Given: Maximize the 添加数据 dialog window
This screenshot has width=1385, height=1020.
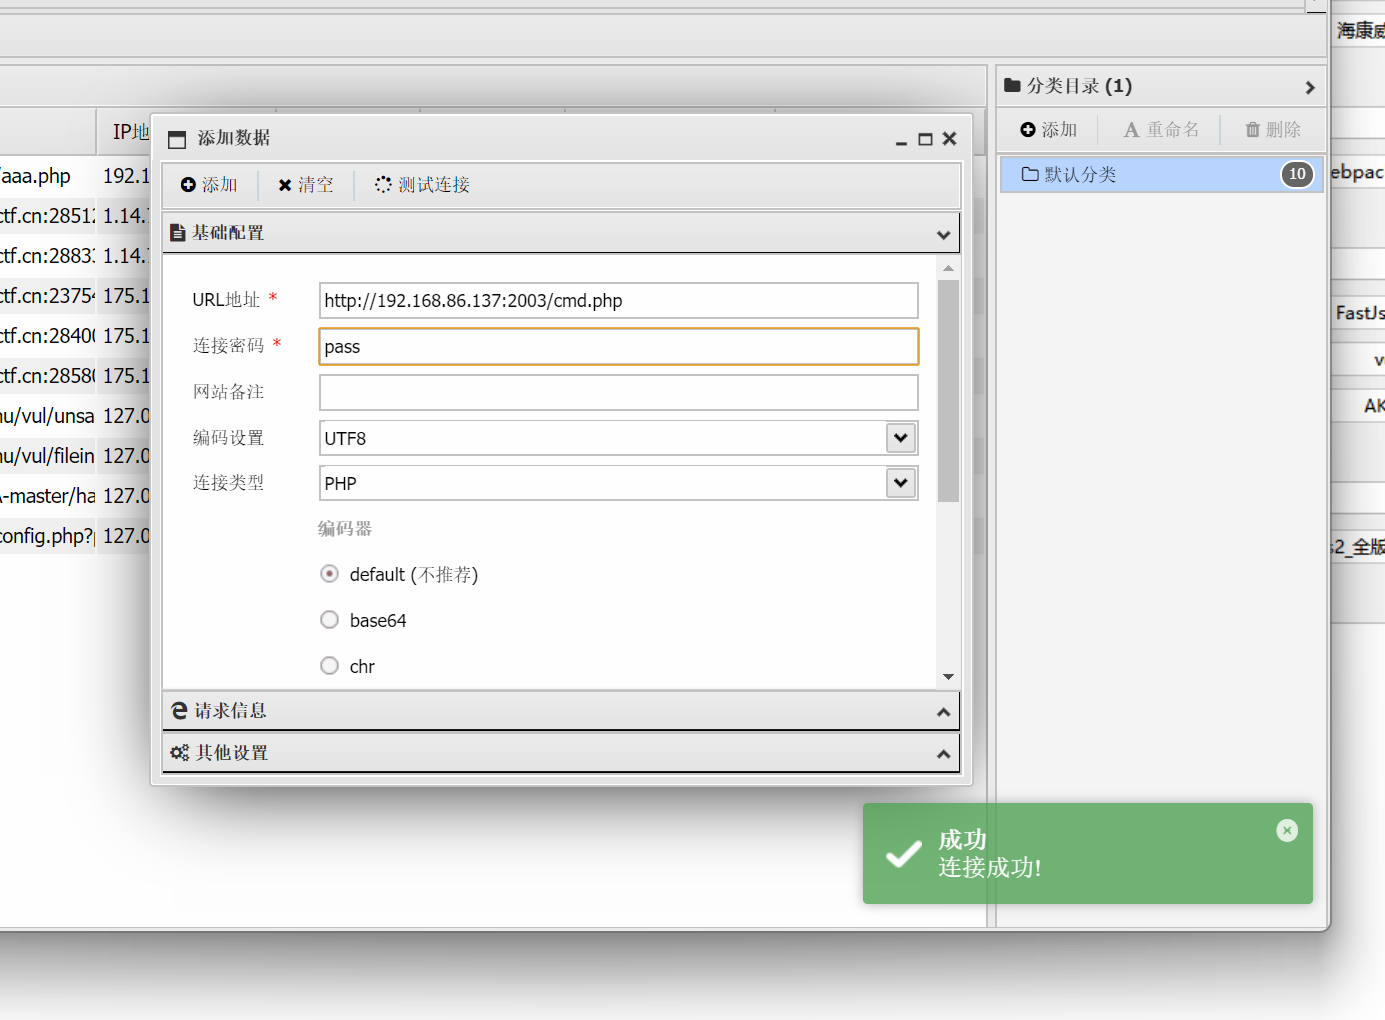Looking at the screenshot, I should (925, 139).
